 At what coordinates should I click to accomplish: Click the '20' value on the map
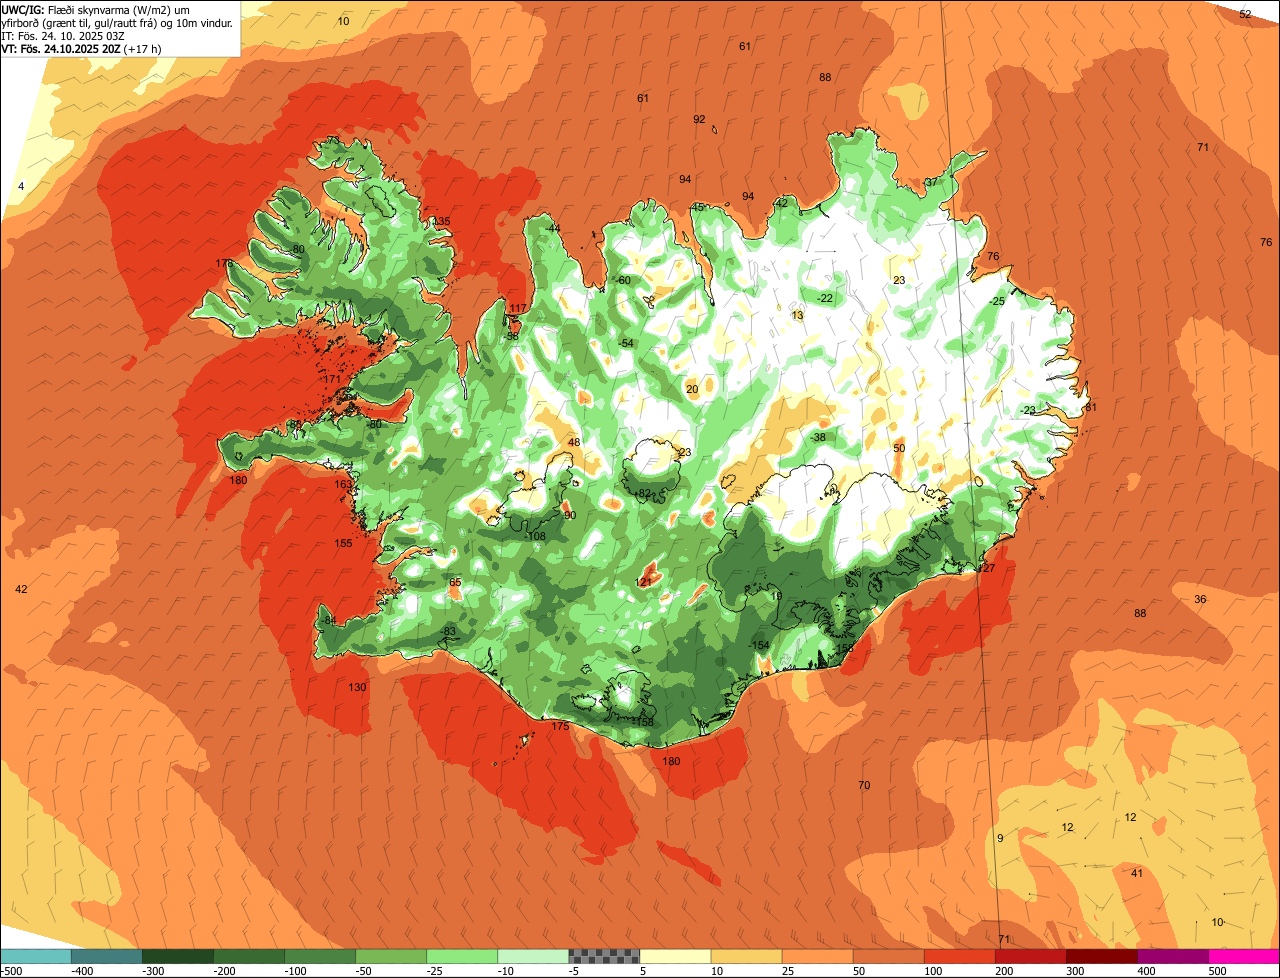[692, 389]
